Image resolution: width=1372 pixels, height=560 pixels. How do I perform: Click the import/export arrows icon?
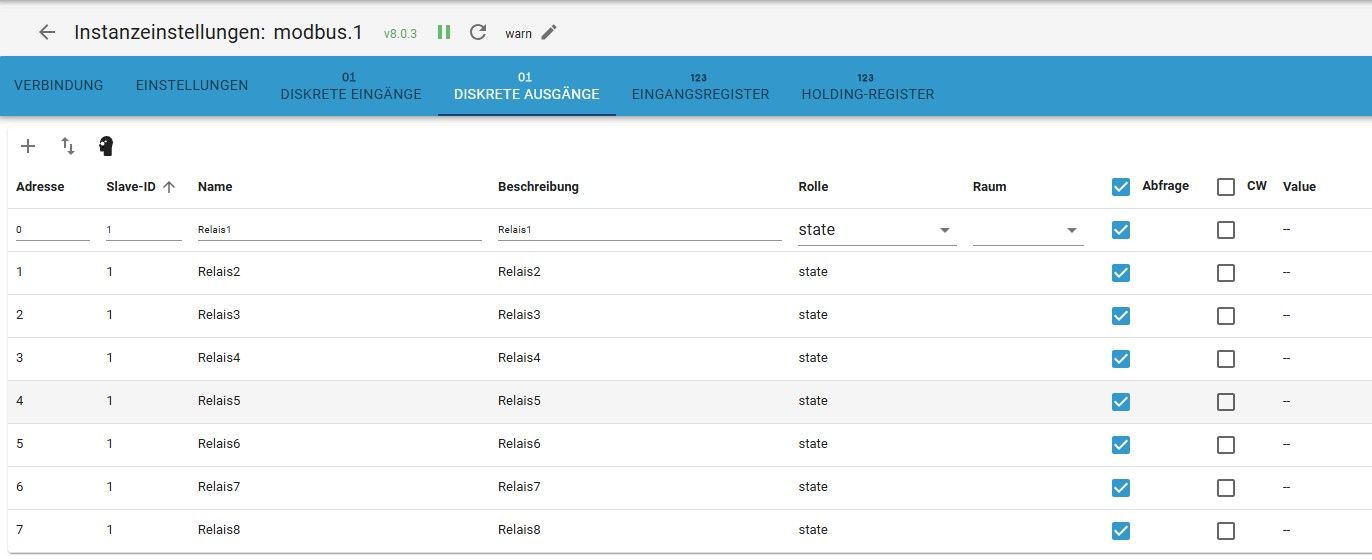(68, 146)
